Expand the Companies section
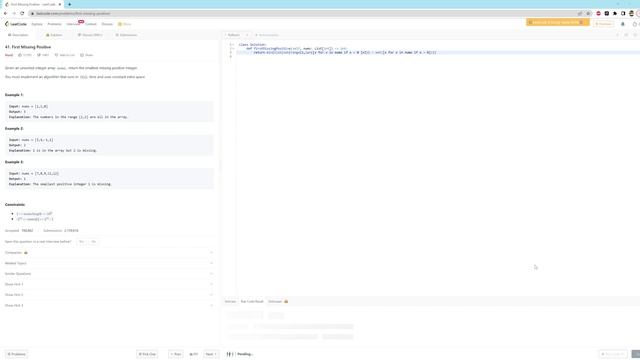This screenshot has height=360, width=640. pyautogui.click(x=109, y=253)
